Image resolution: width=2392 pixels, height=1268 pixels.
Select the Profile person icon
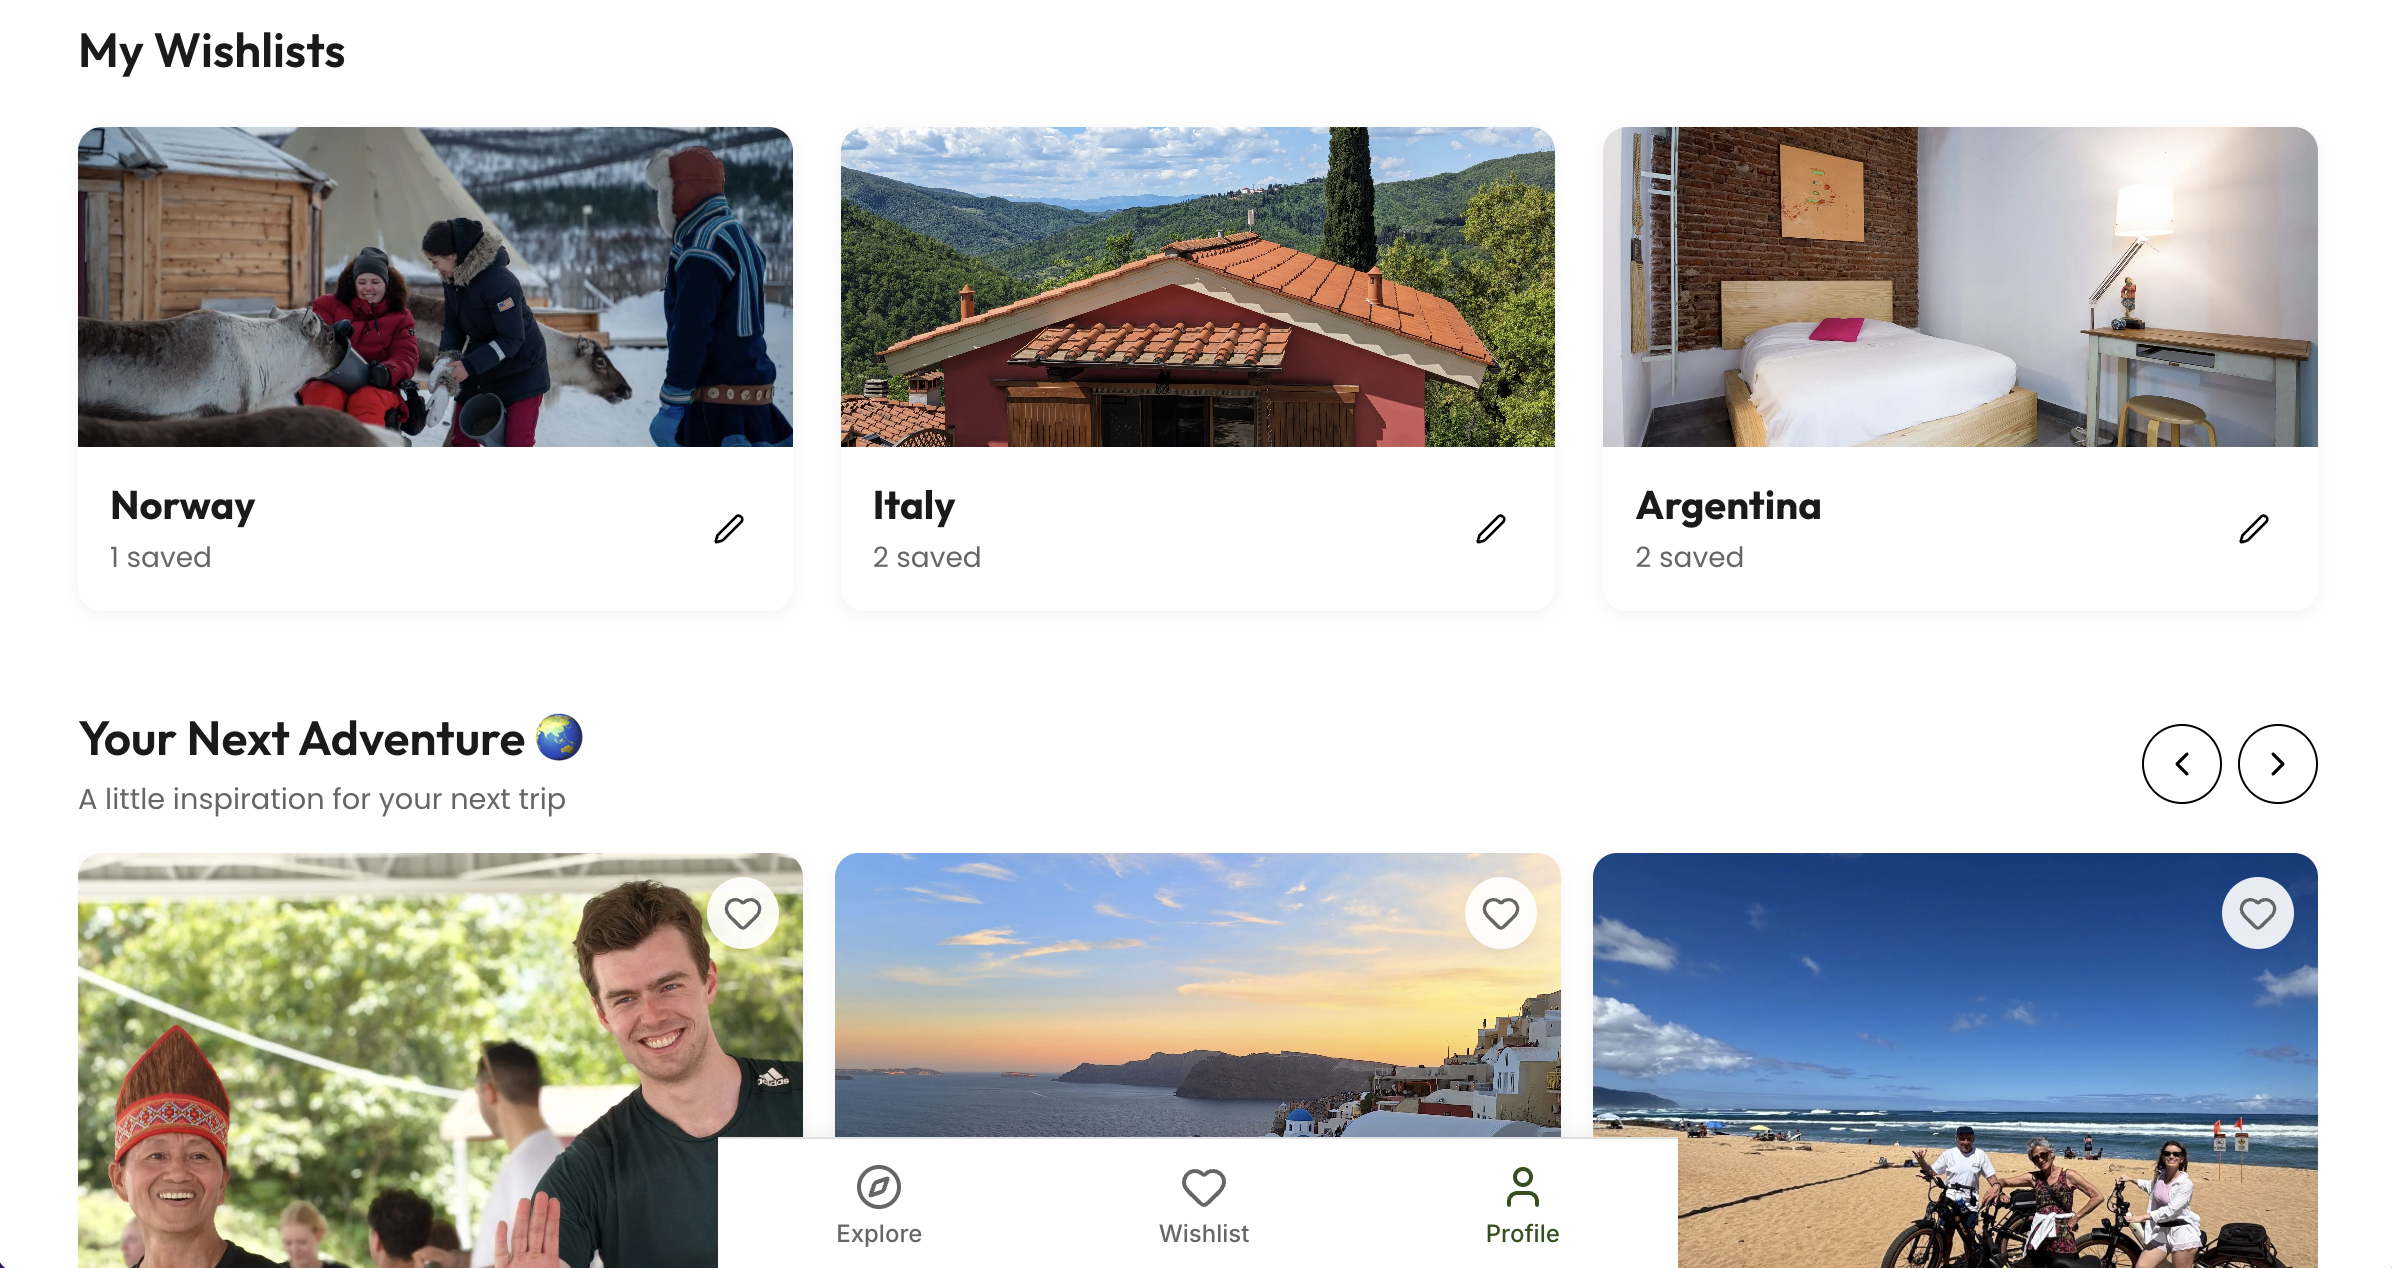pos(1522,1188)
